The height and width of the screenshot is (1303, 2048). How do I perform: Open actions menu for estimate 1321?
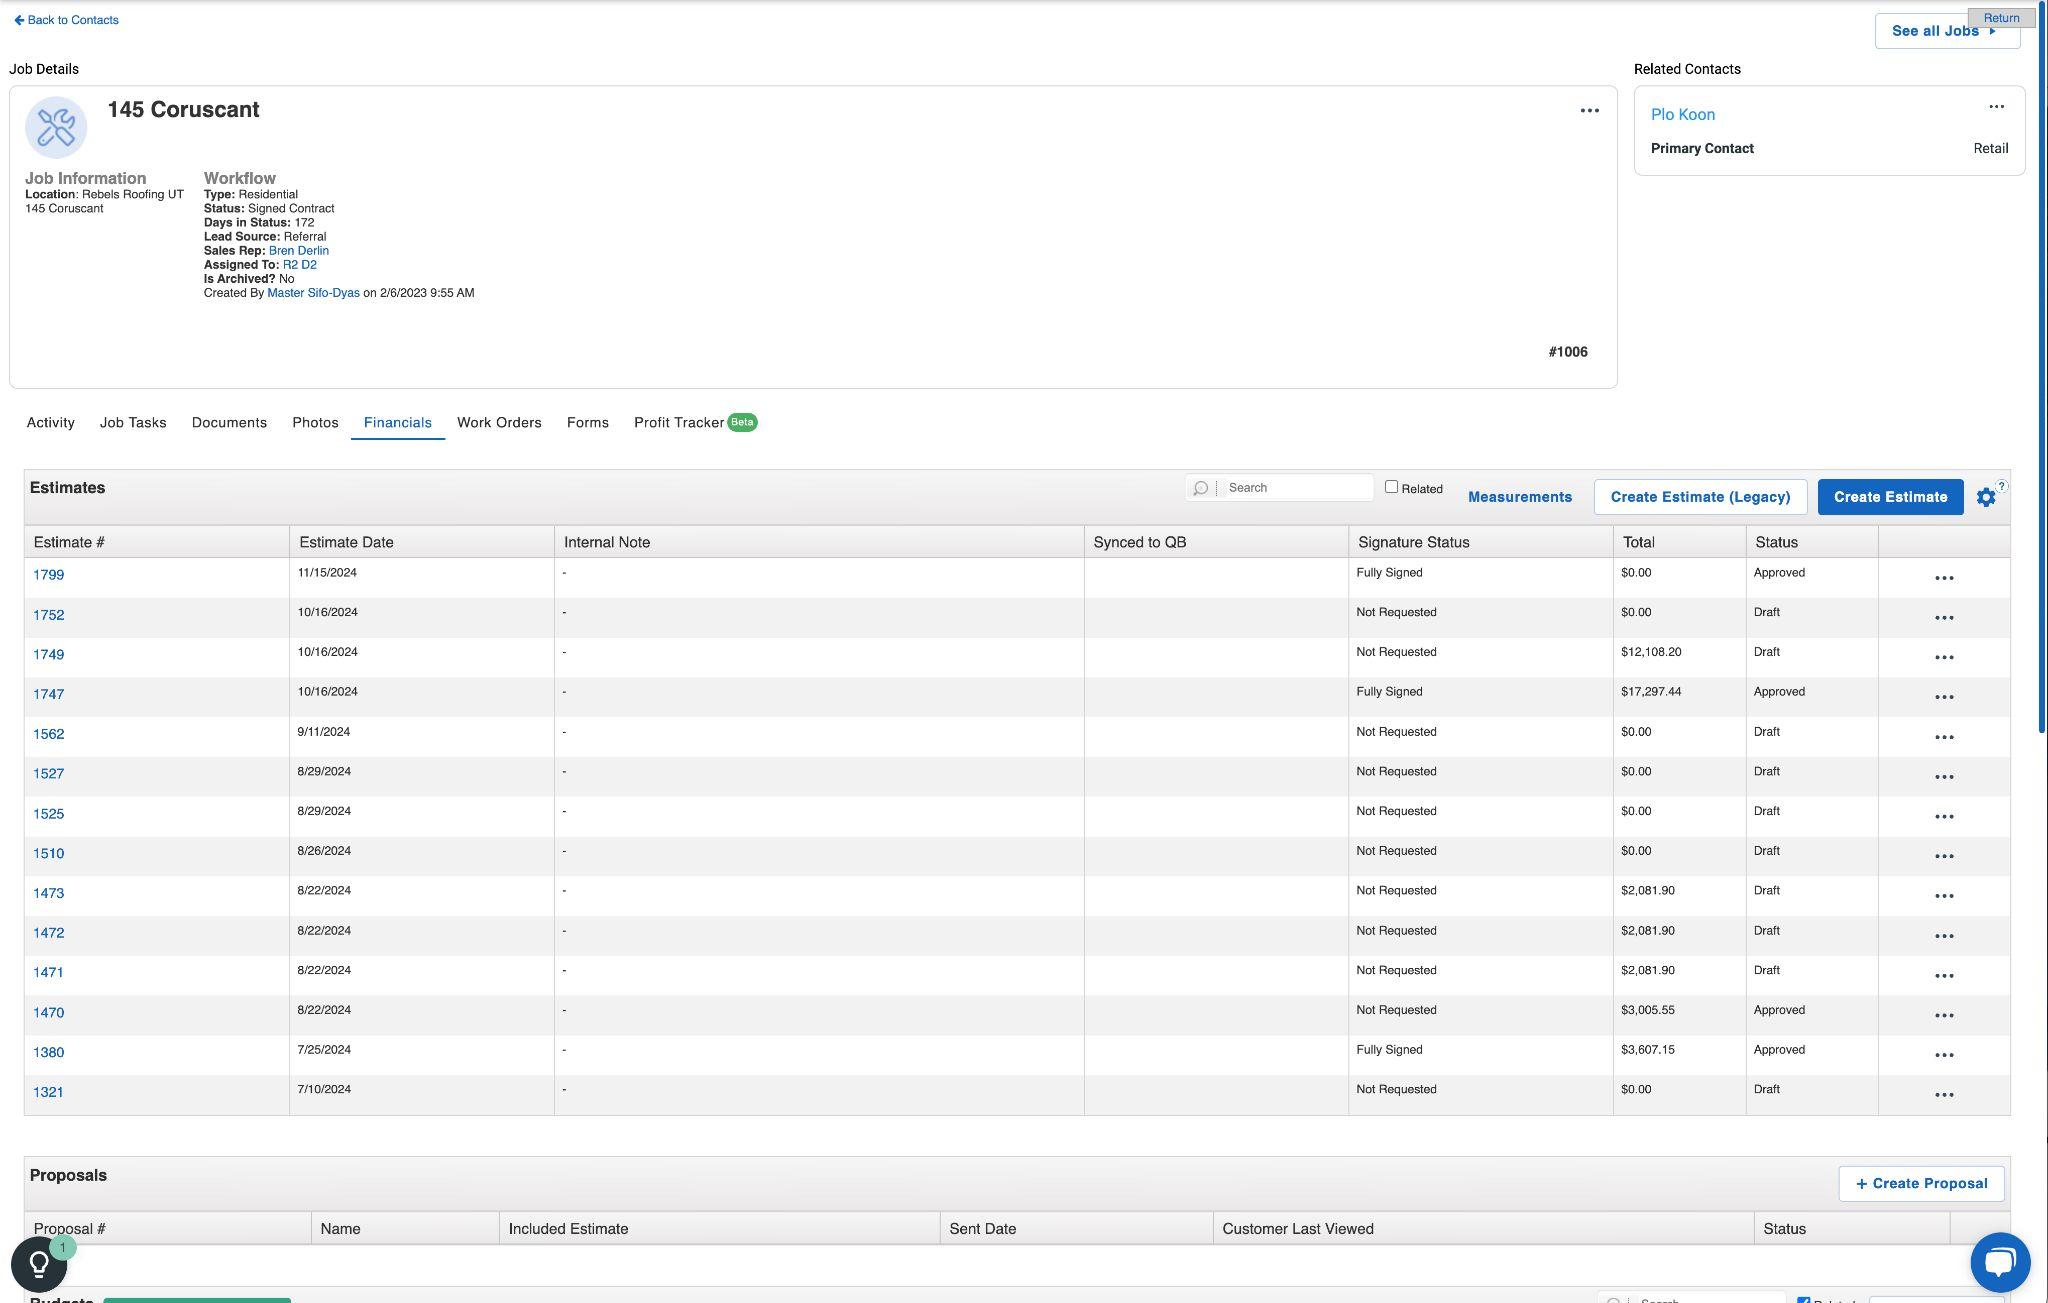(1943, 1095)
